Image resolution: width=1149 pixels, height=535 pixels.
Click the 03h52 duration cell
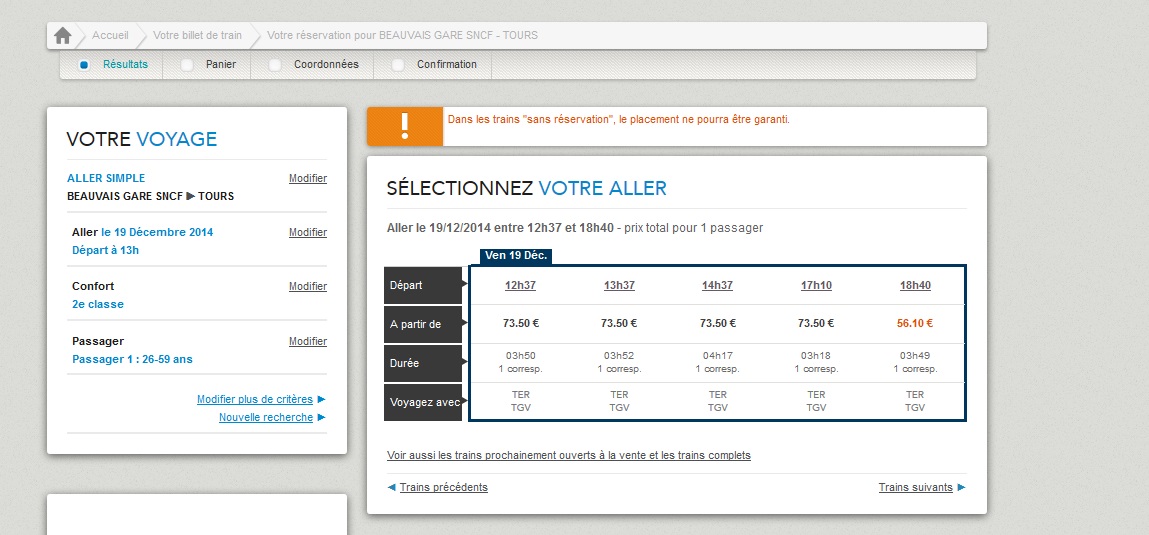point(619,362)
